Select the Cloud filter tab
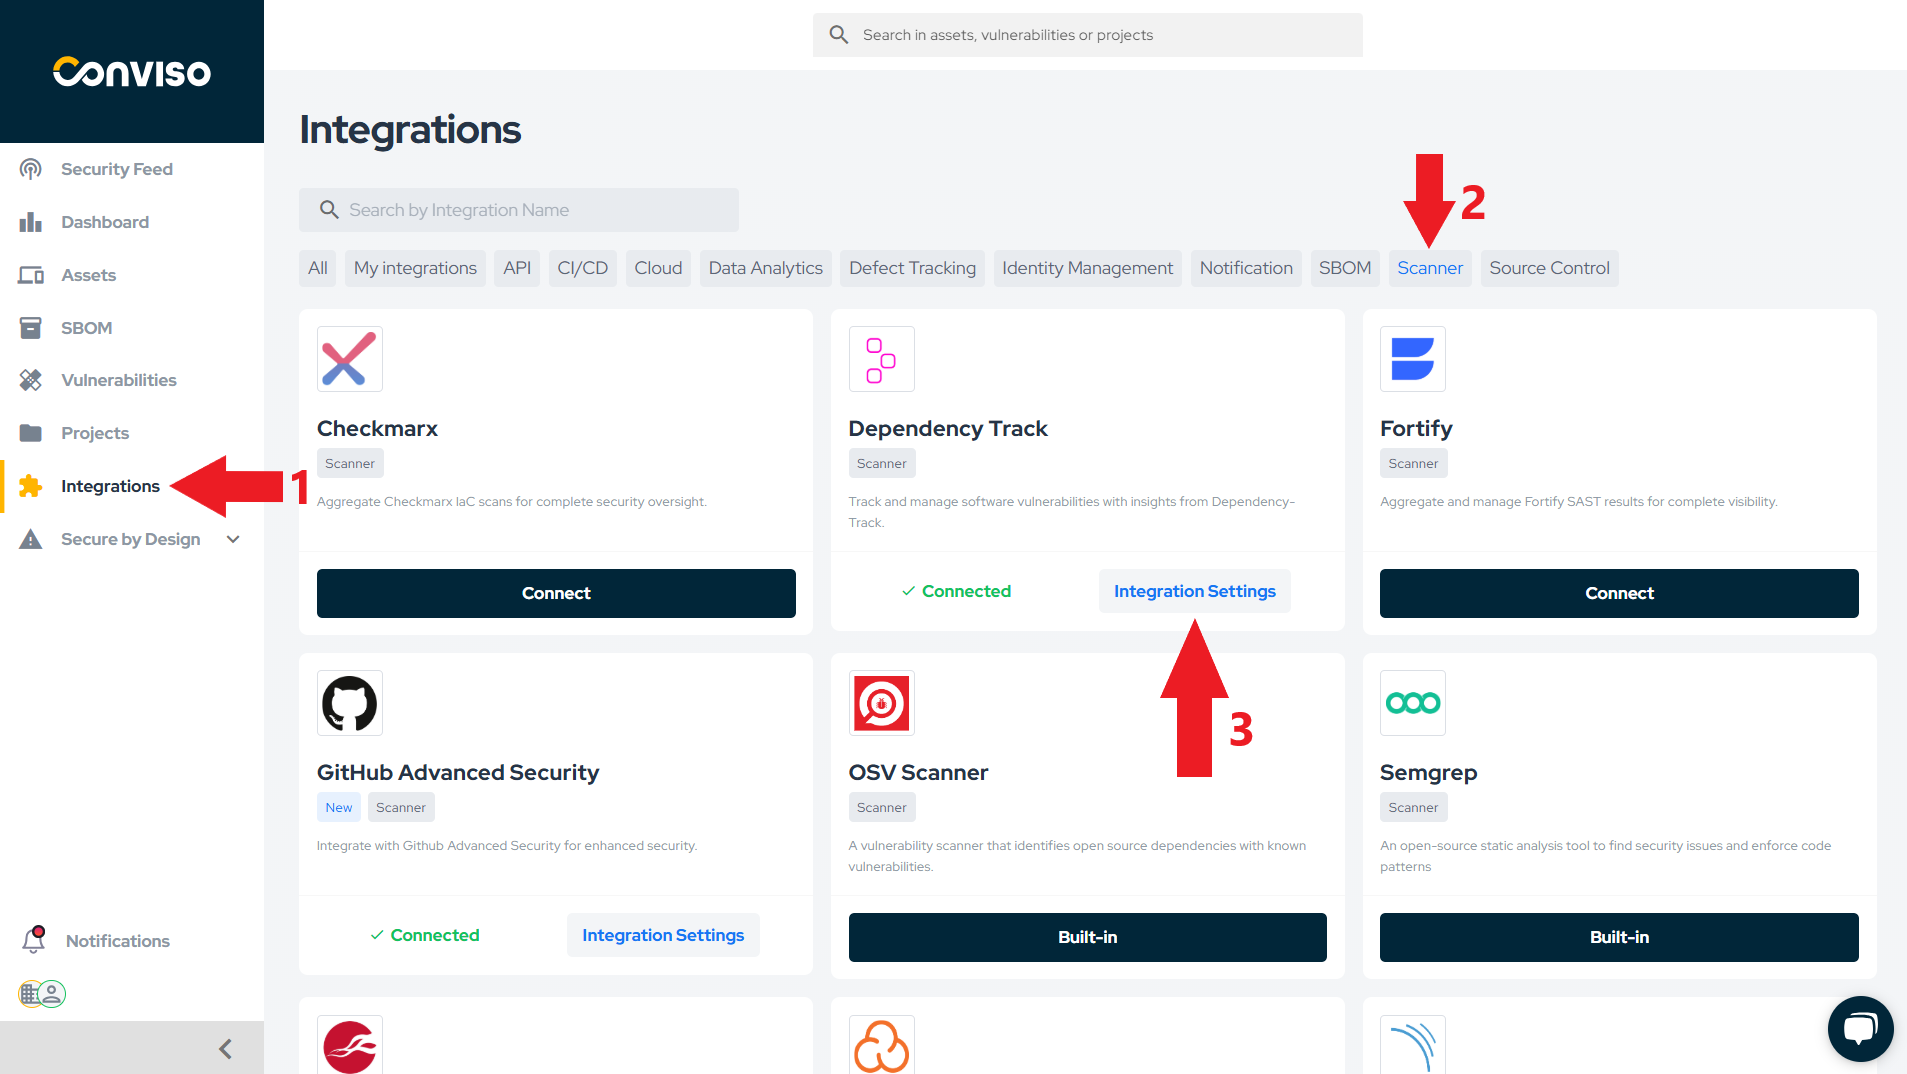 pyautogui.click(x=658, y=268)
